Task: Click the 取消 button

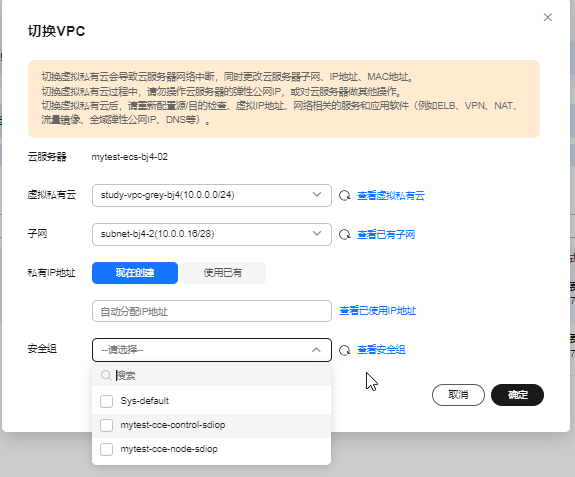Action: click(458, 395)
